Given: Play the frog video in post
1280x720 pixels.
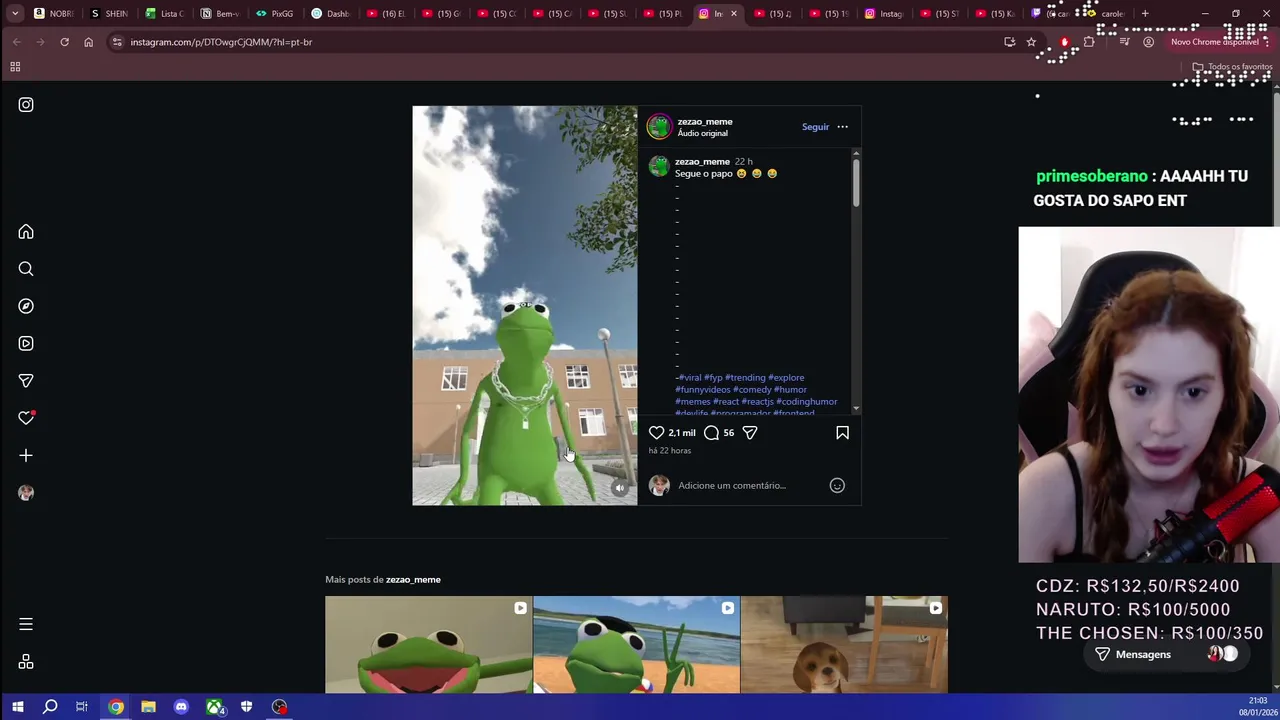Looking at the screenshot, I should click(x=524, y=305).
